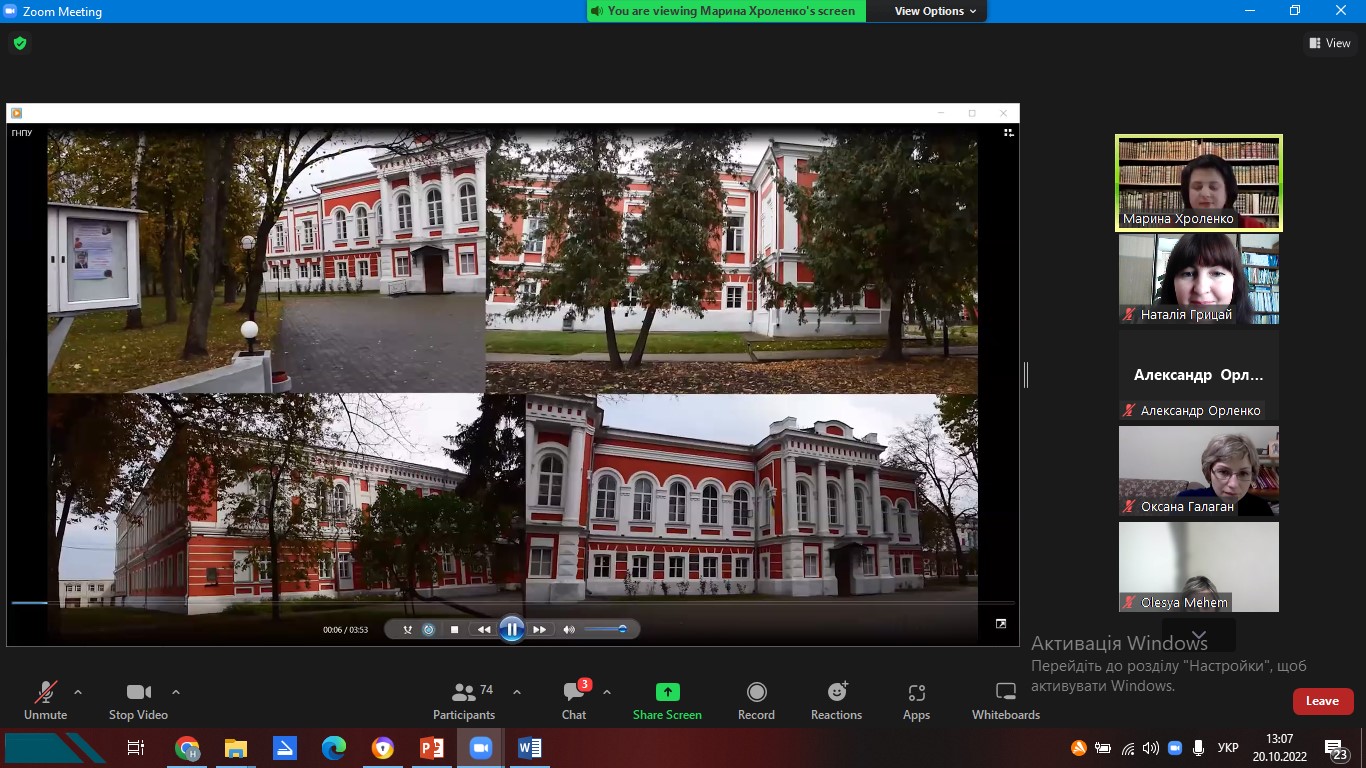Screen dimensions: 1366x768
Task: Open Word from the taskbar
Action: (x=530, y=748)
